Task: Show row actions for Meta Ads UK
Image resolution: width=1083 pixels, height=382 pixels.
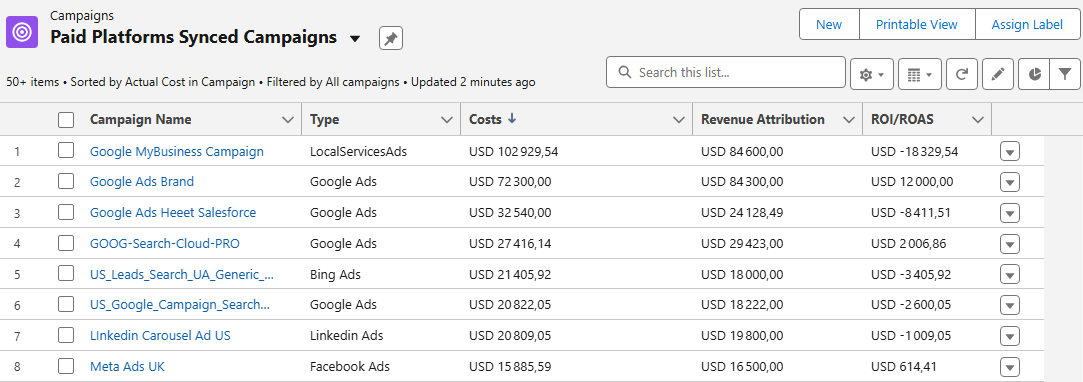Action: click(1010, 367)
